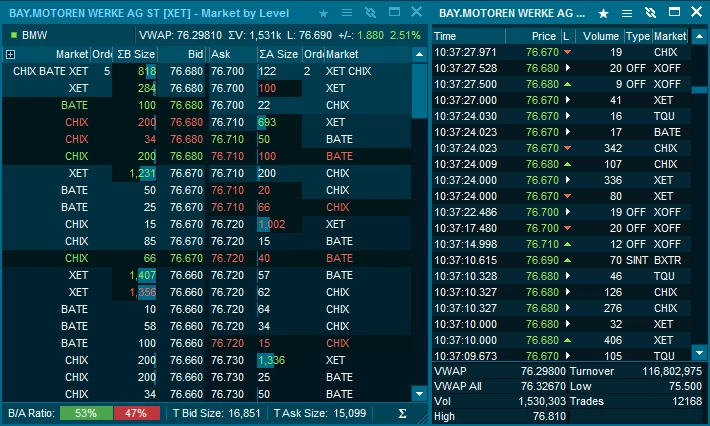Image resolution: width=710 pixels, height=426 pixels.
Task: Click the 2.51% change value in header
Action: pyautogui.click(x=405, y=35)
